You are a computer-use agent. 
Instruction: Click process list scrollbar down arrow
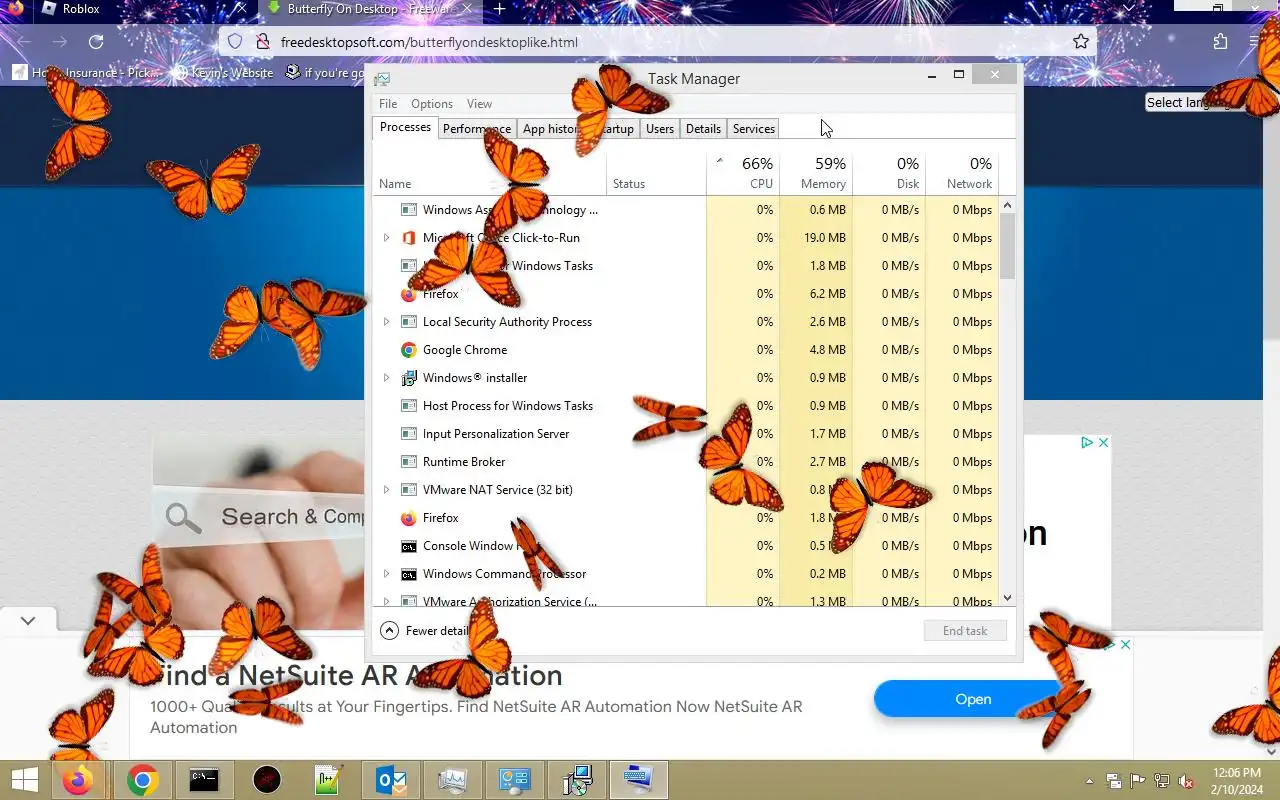1007,597
